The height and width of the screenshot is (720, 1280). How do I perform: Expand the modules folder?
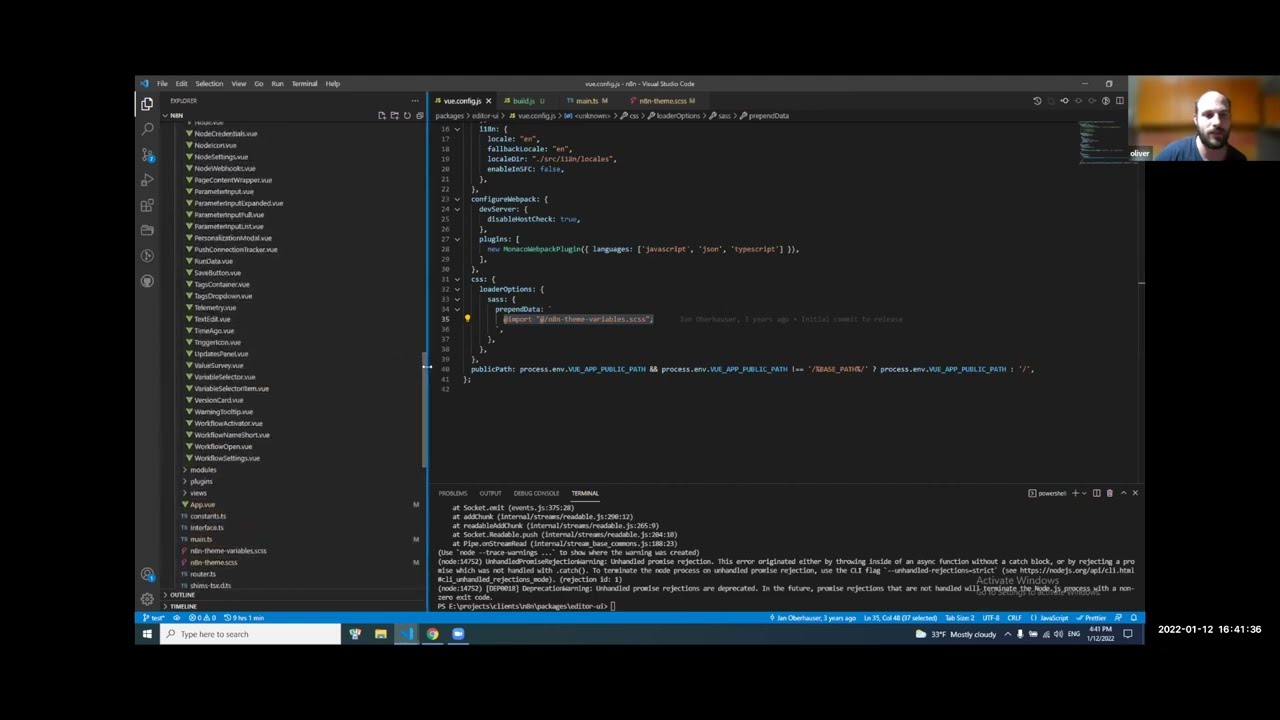203,470
